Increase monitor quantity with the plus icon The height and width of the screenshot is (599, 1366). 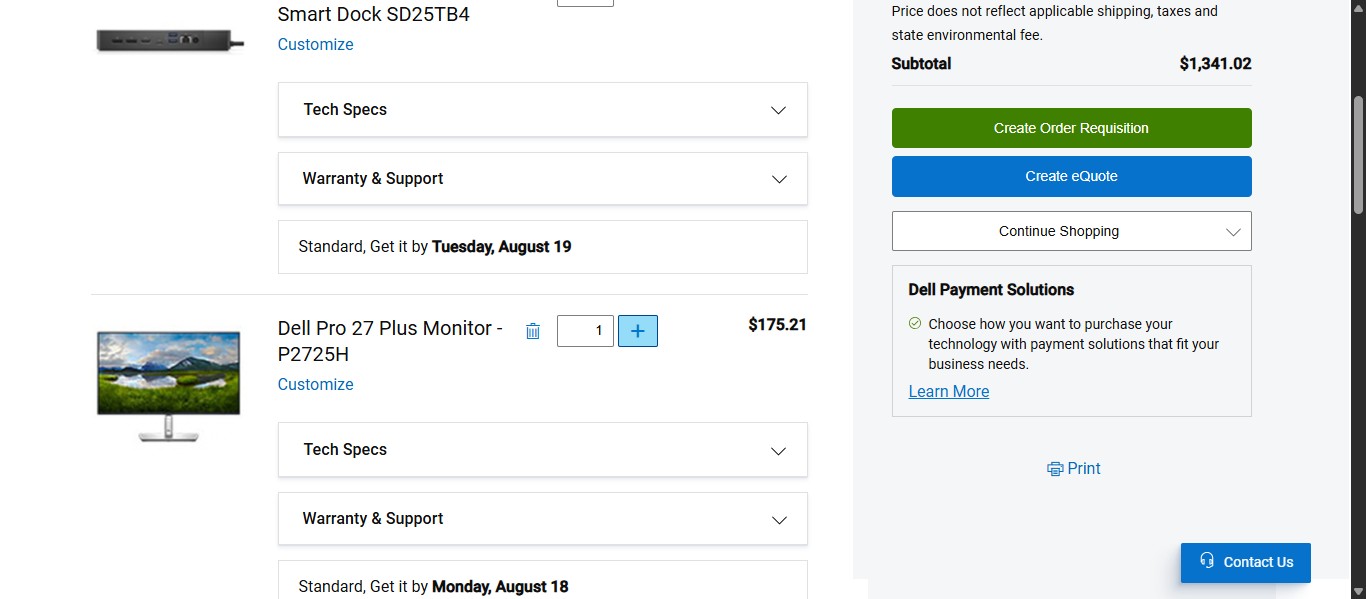pyautogui.click(x=638, y=330)
